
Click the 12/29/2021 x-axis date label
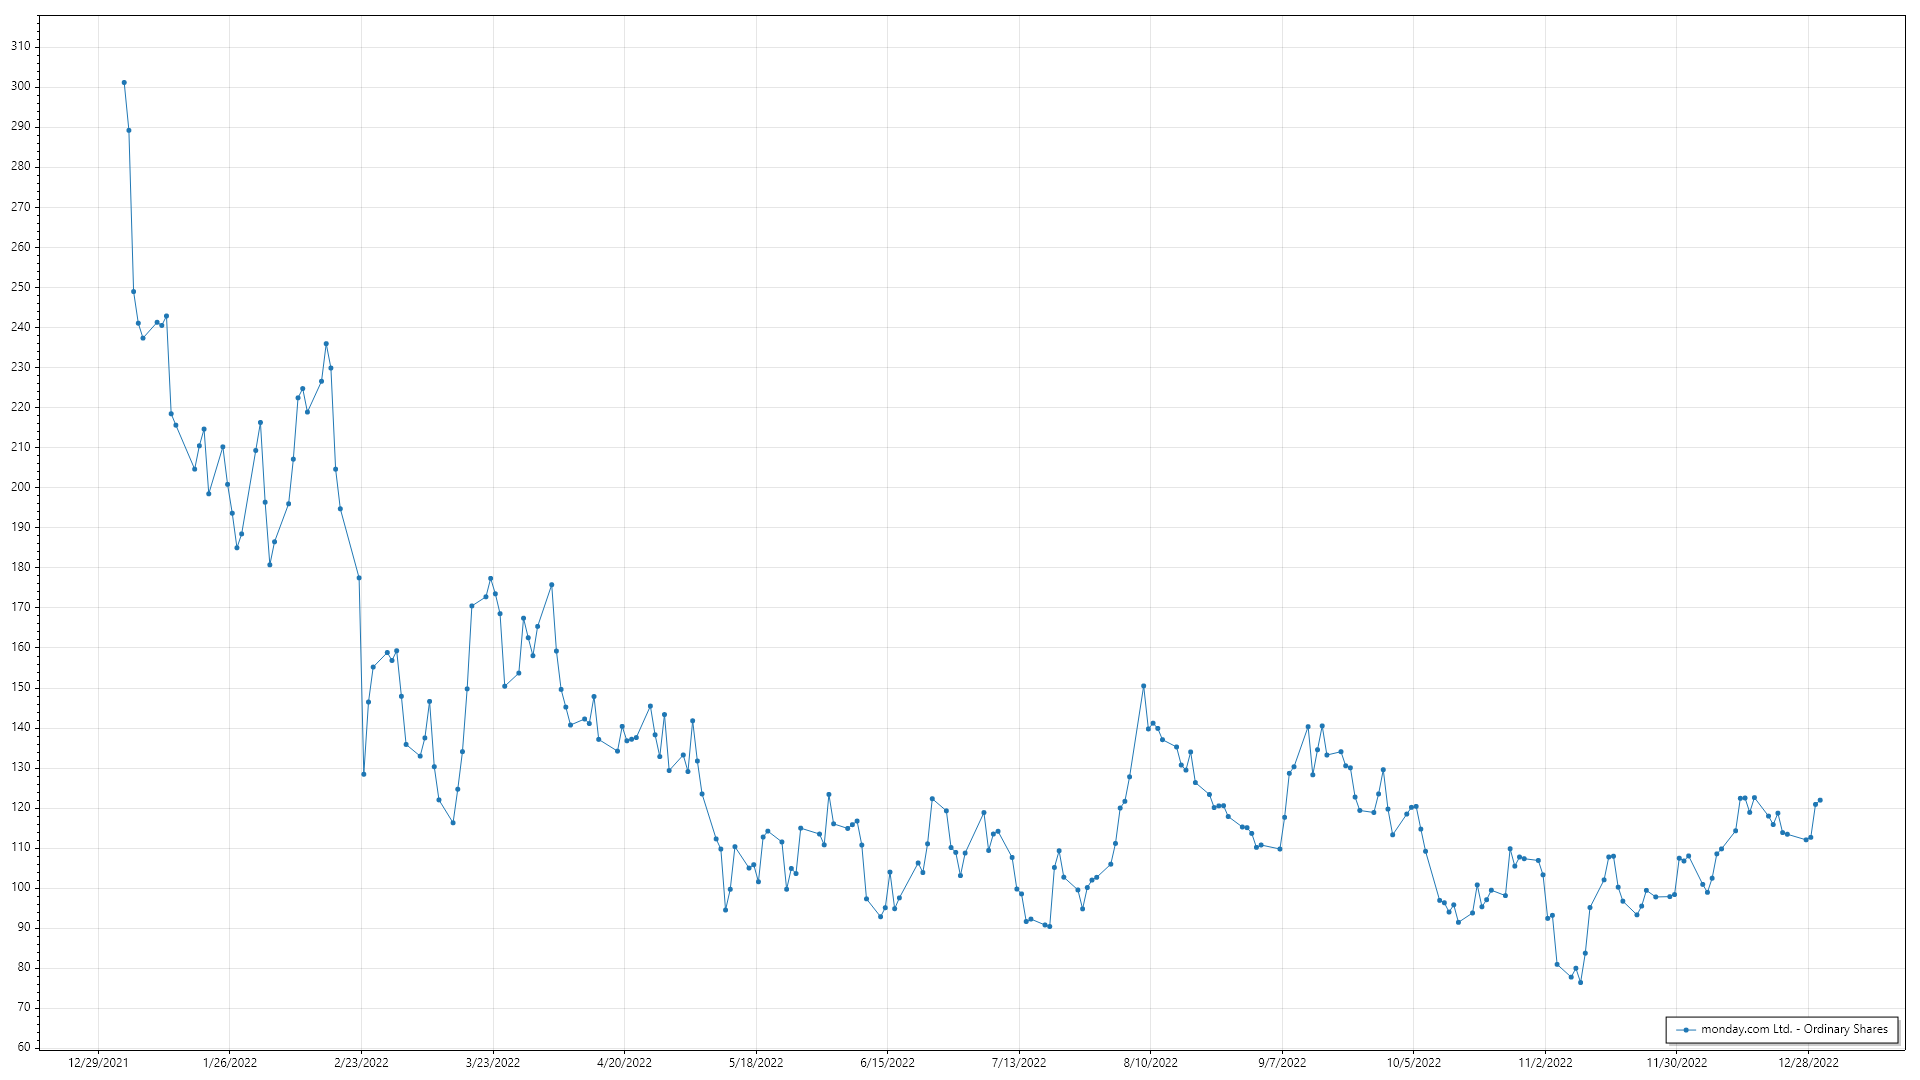(x=98, y=1063)
